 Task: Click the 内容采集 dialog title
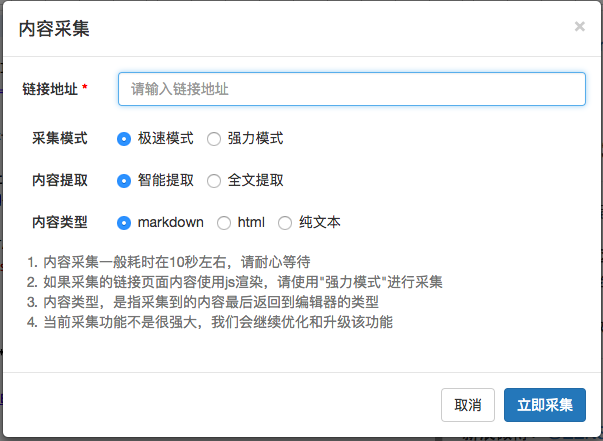tap(54, 29)
